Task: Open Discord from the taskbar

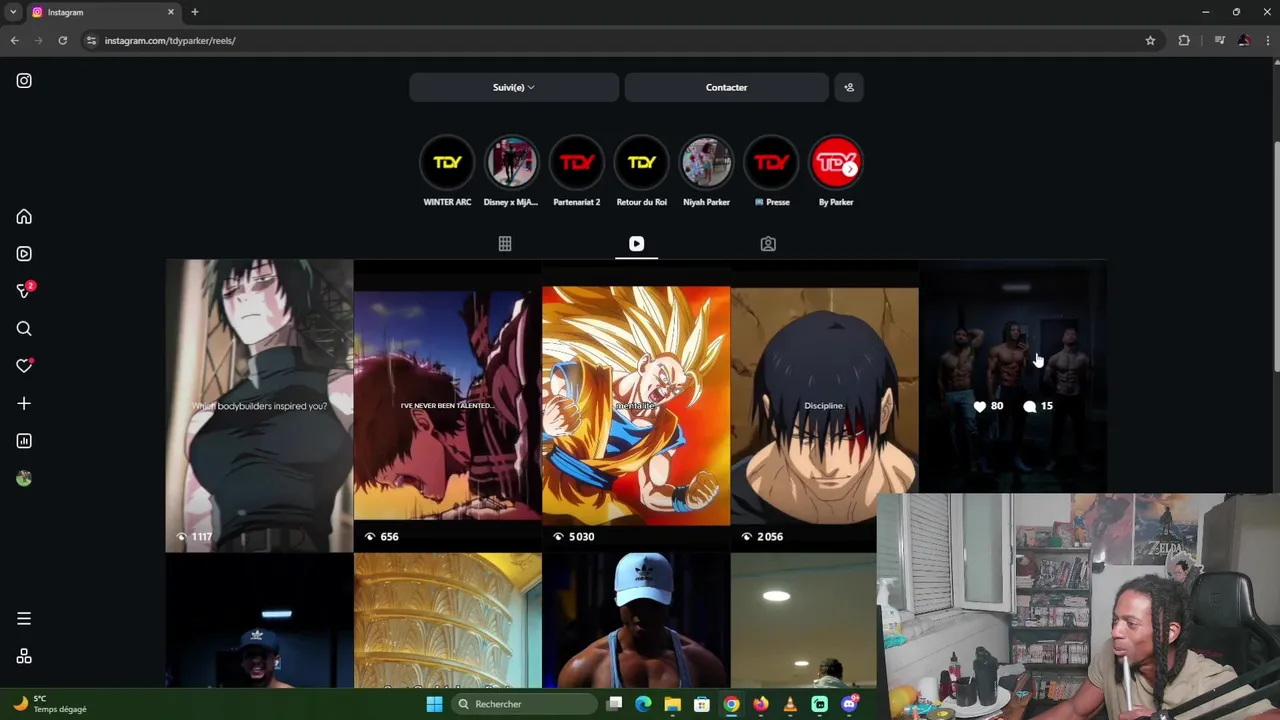Action: click(x=849, y=704)
